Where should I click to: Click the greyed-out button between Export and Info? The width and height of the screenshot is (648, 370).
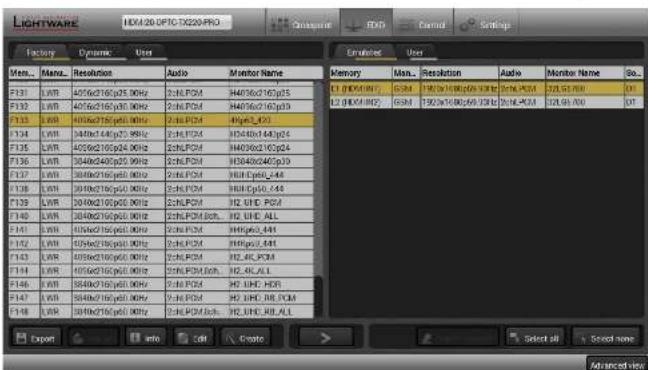click(94, 339)
